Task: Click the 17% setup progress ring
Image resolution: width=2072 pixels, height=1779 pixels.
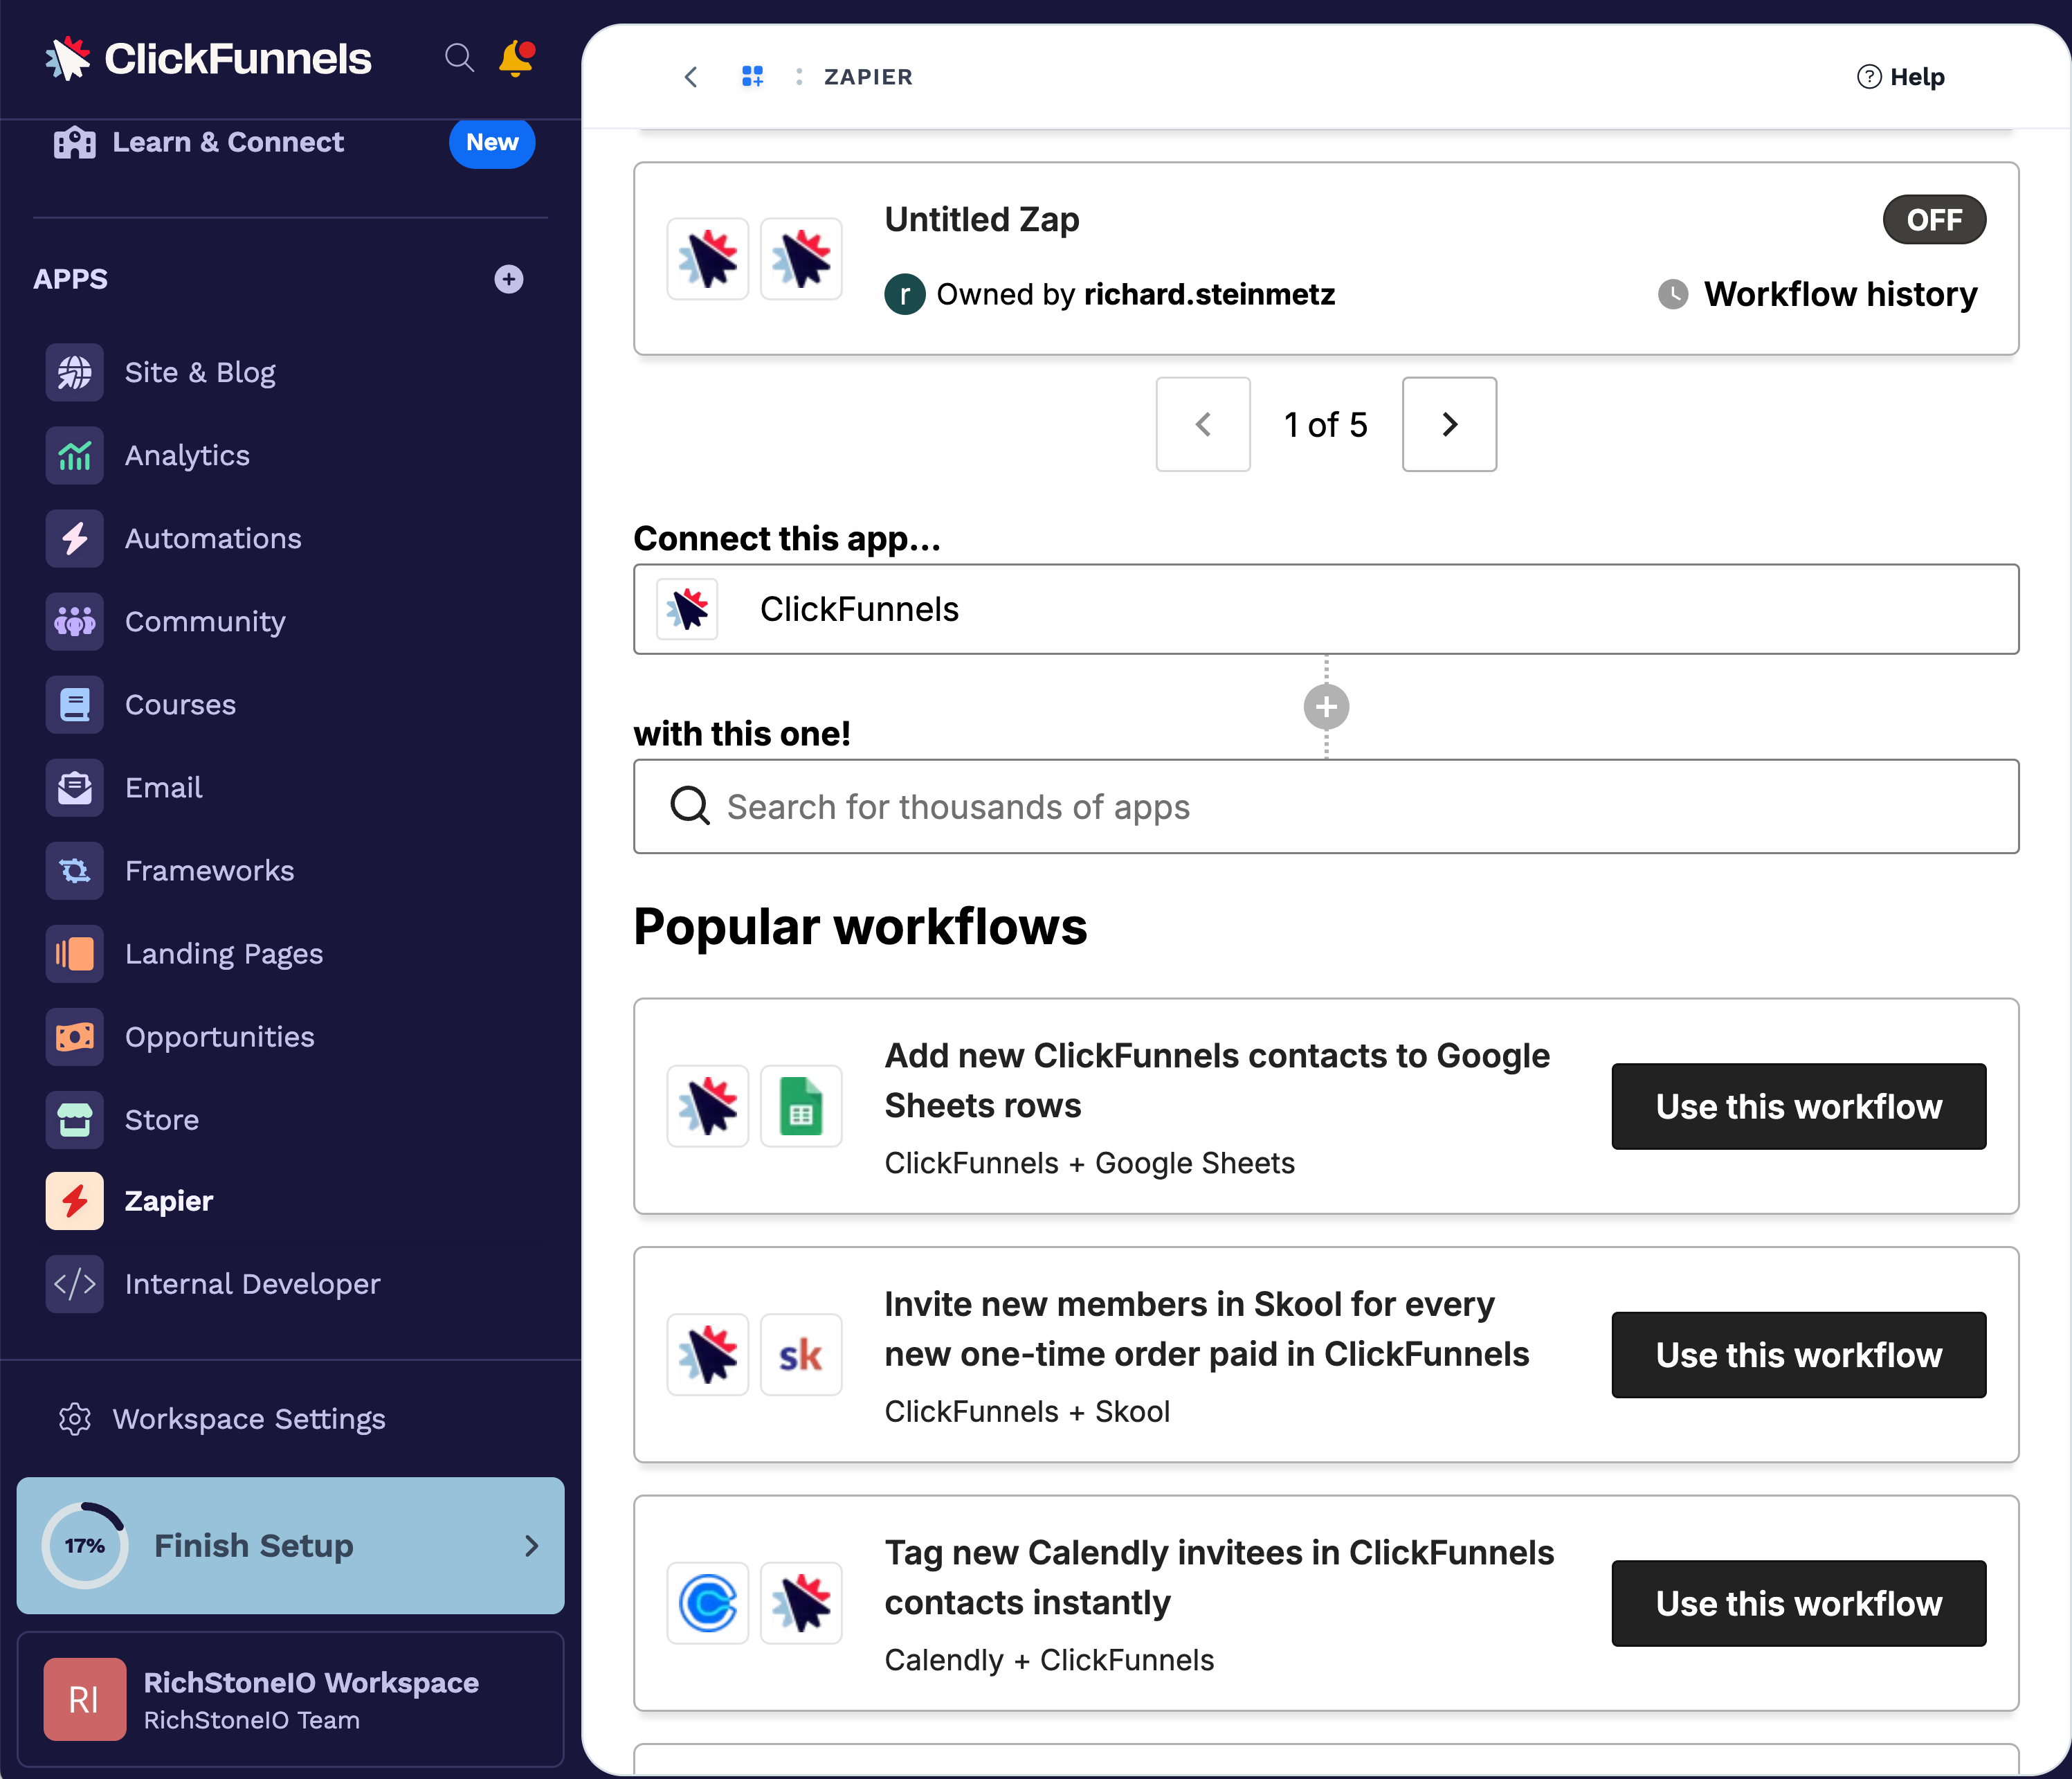Action: click(85, 1546)
